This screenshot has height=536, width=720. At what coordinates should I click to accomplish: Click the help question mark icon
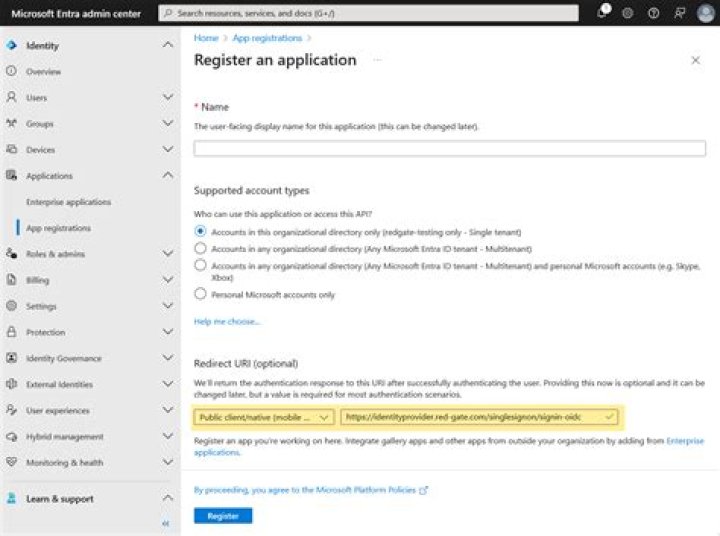[653, 13]
